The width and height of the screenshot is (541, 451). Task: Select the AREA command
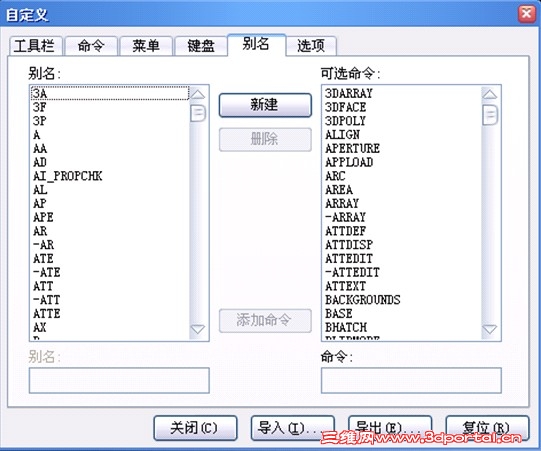point(402,190)
